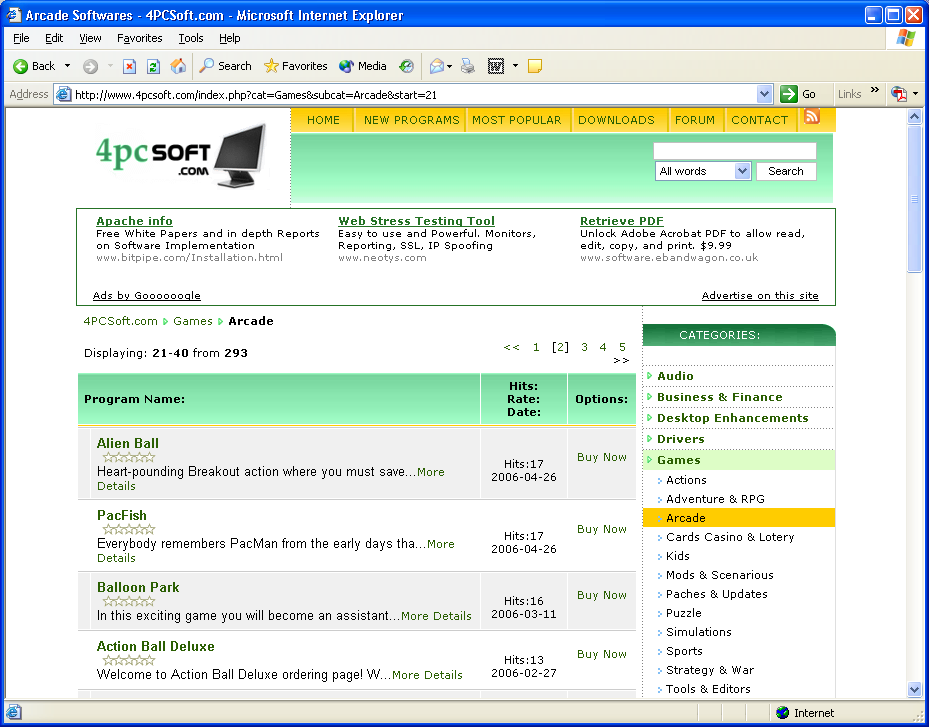The height and width of the screenshot is (727, 929).
Task: Open the Back history dropdown arrow
Action: pos(68,66)
